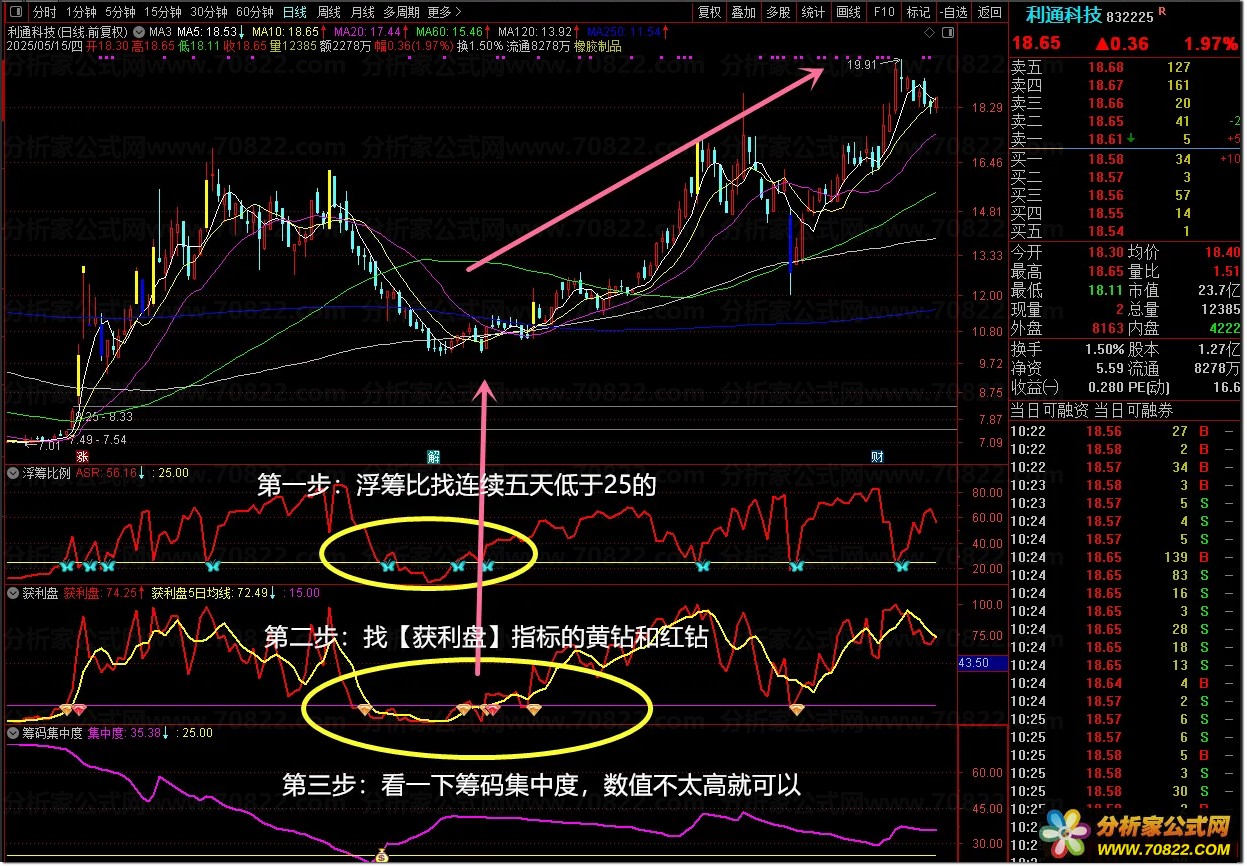Click the 财 event marker on the chart
Image resolution: width=1247 pixels, height=866 pixels.
877,457
